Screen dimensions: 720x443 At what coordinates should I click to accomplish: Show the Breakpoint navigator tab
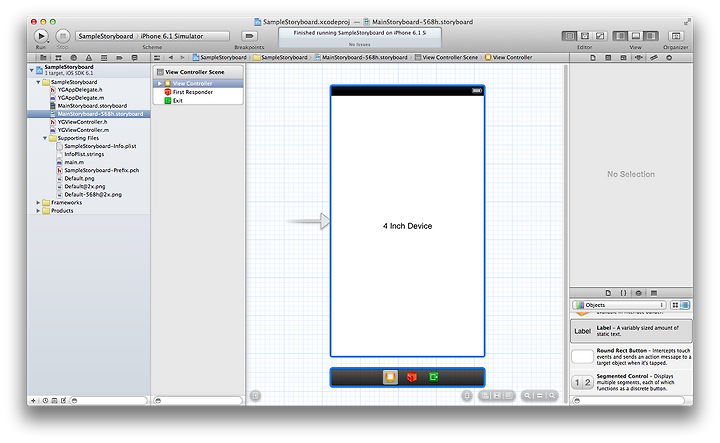click(119, 58)
